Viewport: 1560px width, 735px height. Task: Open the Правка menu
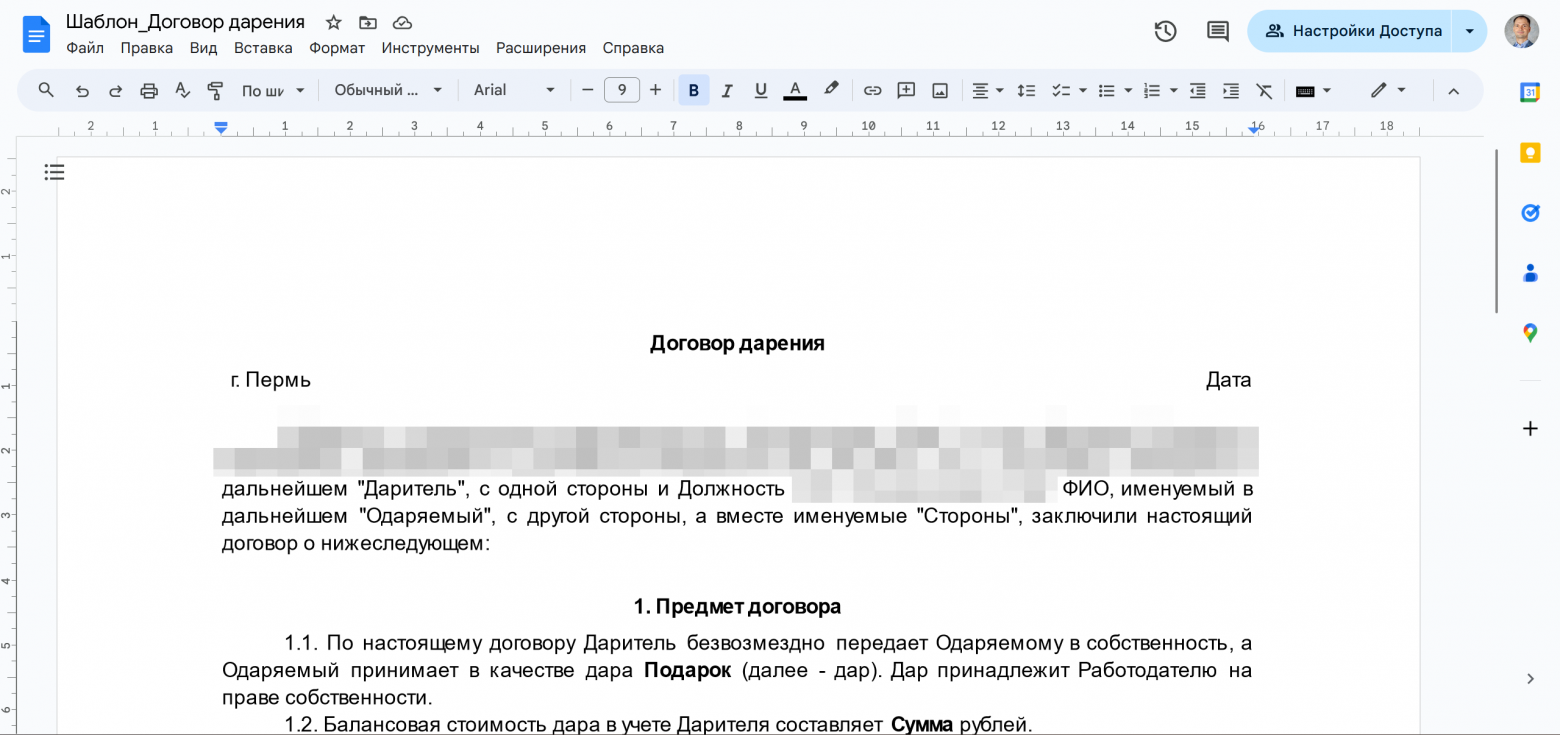(x=147, y=48)
